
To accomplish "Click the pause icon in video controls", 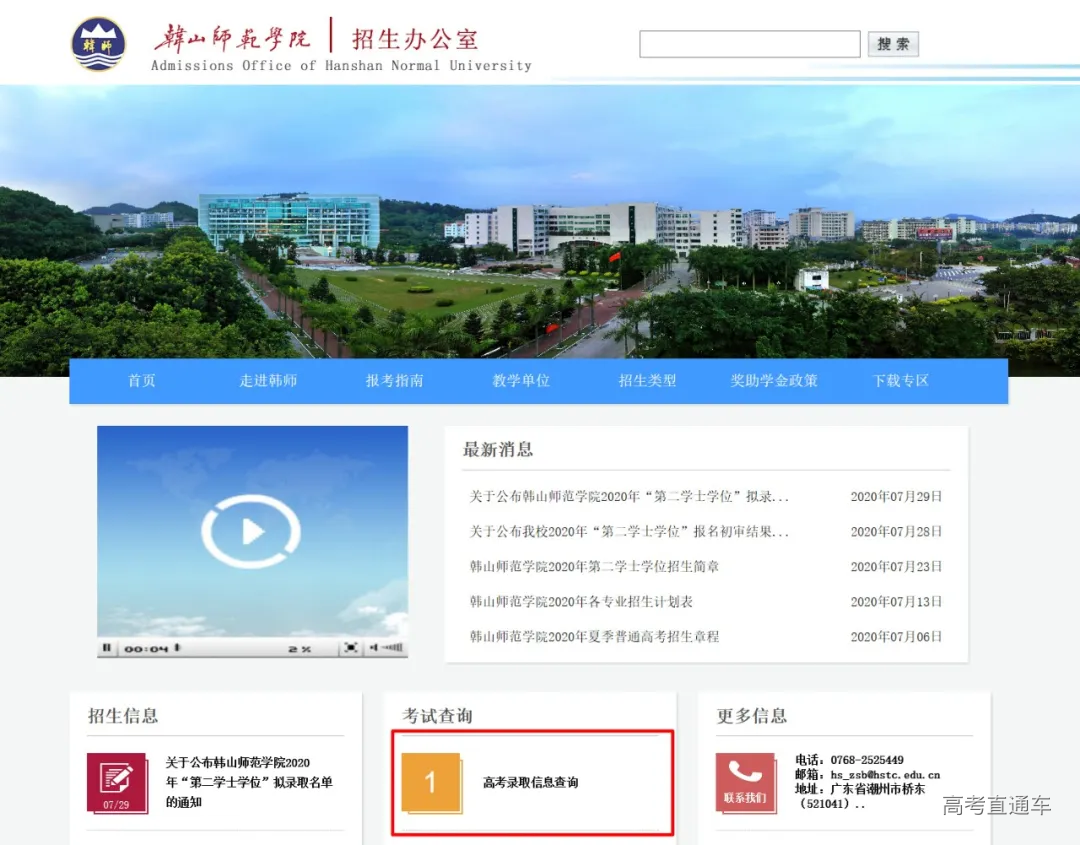I will (x=108, y=648).
